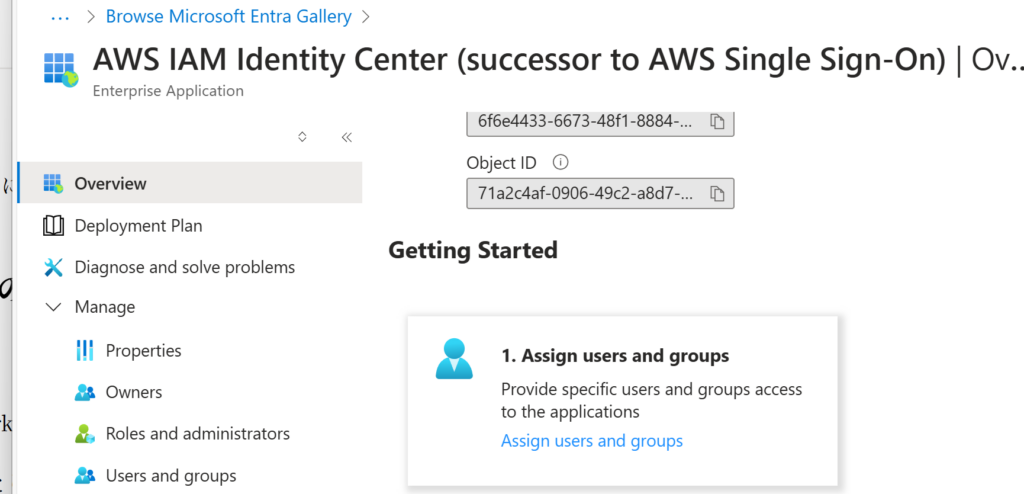1024x494 pixels.
Task: Select the Object ID field 71a2c4af
Action: tap(600, 193)
